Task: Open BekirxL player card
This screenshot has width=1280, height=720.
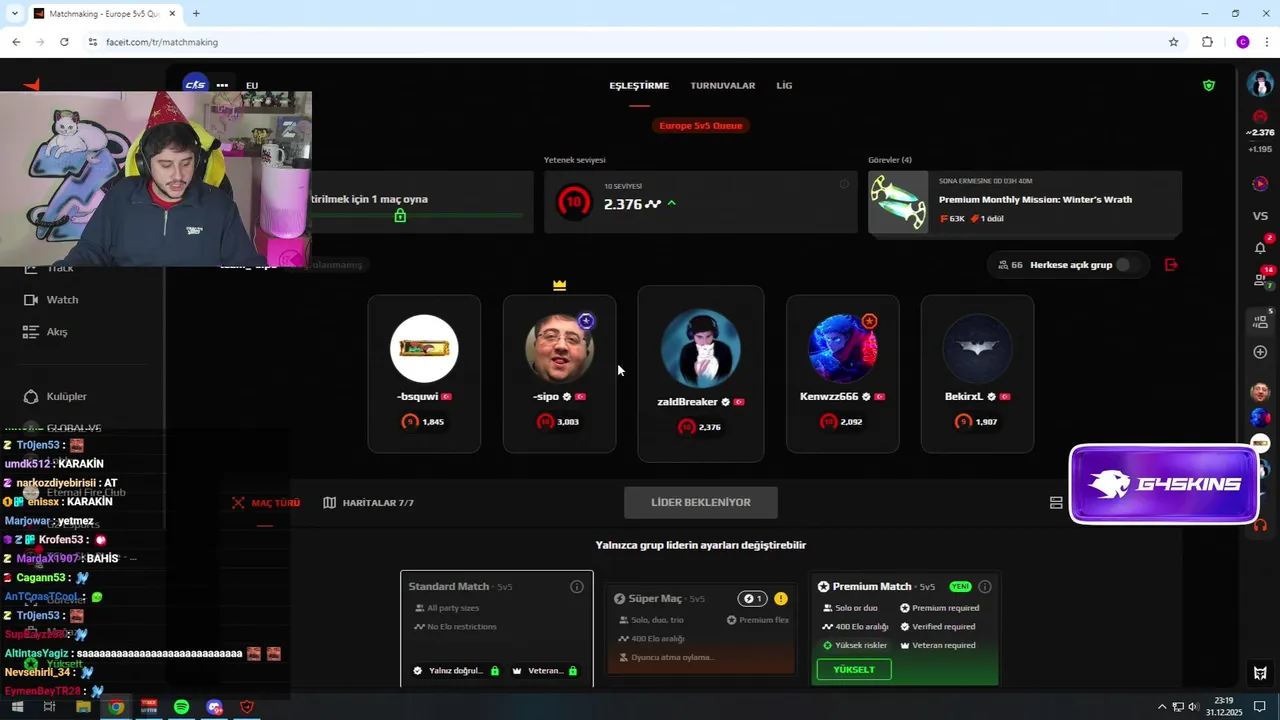Action: (977, 374)
